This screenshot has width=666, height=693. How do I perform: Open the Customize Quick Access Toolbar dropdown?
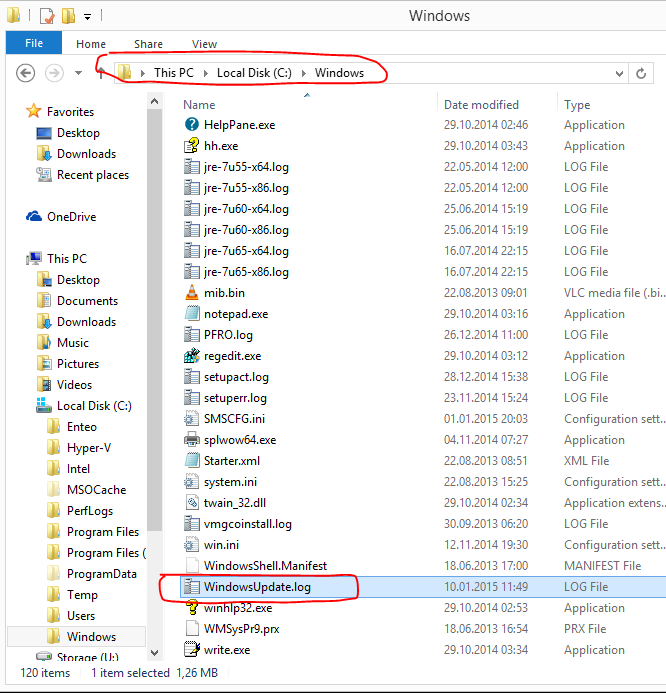[x=88, y=17]
